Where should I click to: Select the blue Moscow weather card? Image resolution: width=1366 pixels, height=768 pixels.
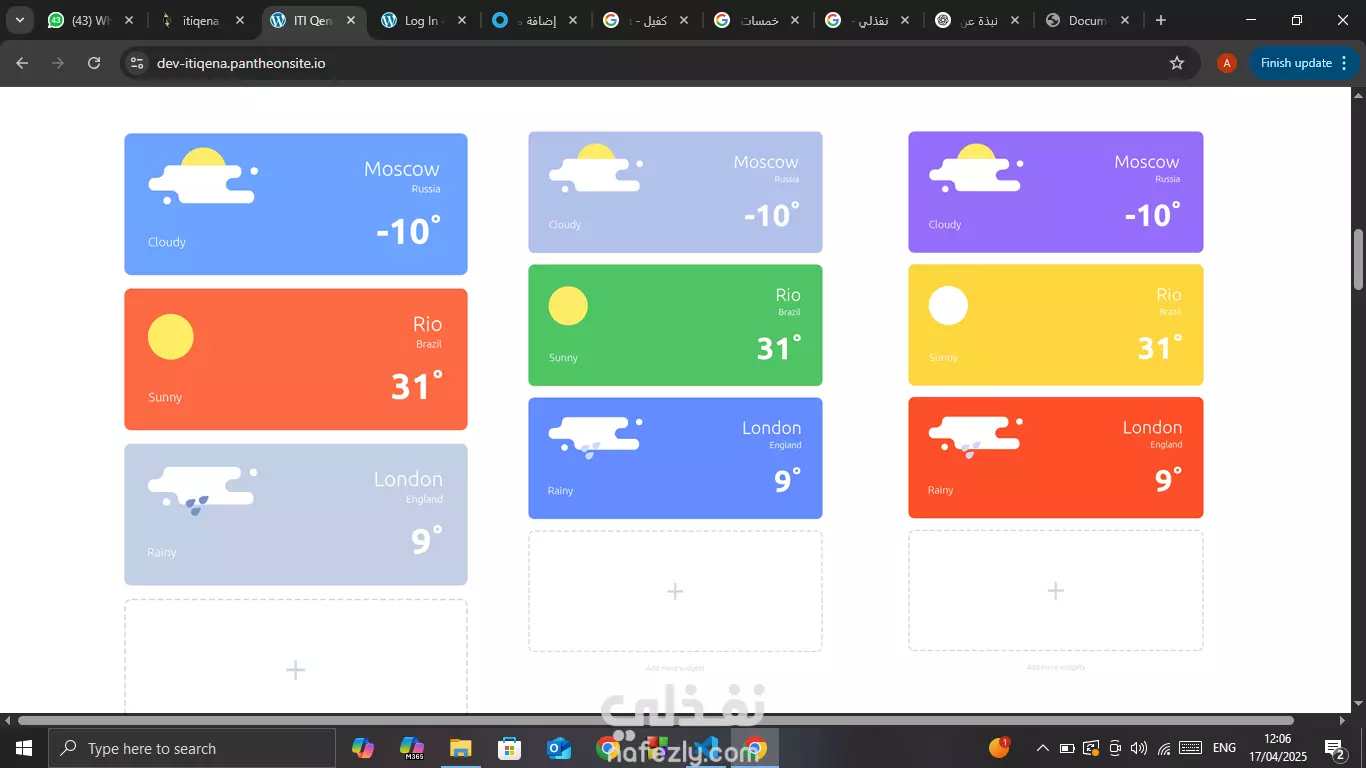(x=296, y=204)
